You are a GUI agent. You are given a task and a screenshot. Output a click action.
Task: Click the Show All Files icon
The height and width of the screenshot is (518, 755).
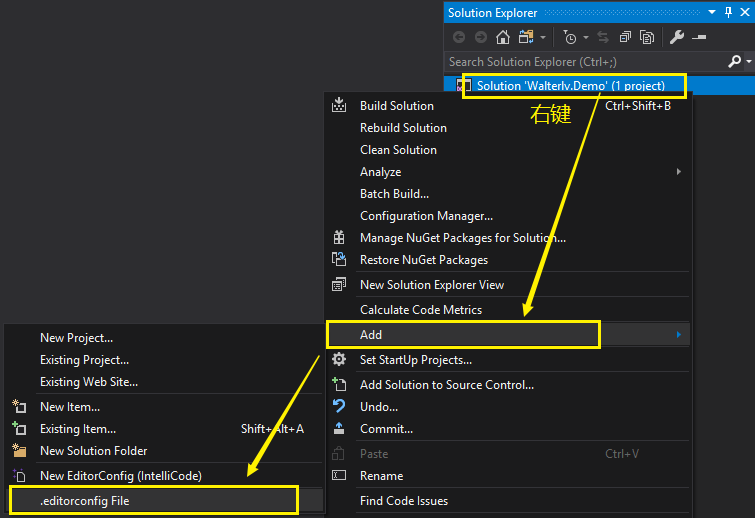(x=647, y=37)
